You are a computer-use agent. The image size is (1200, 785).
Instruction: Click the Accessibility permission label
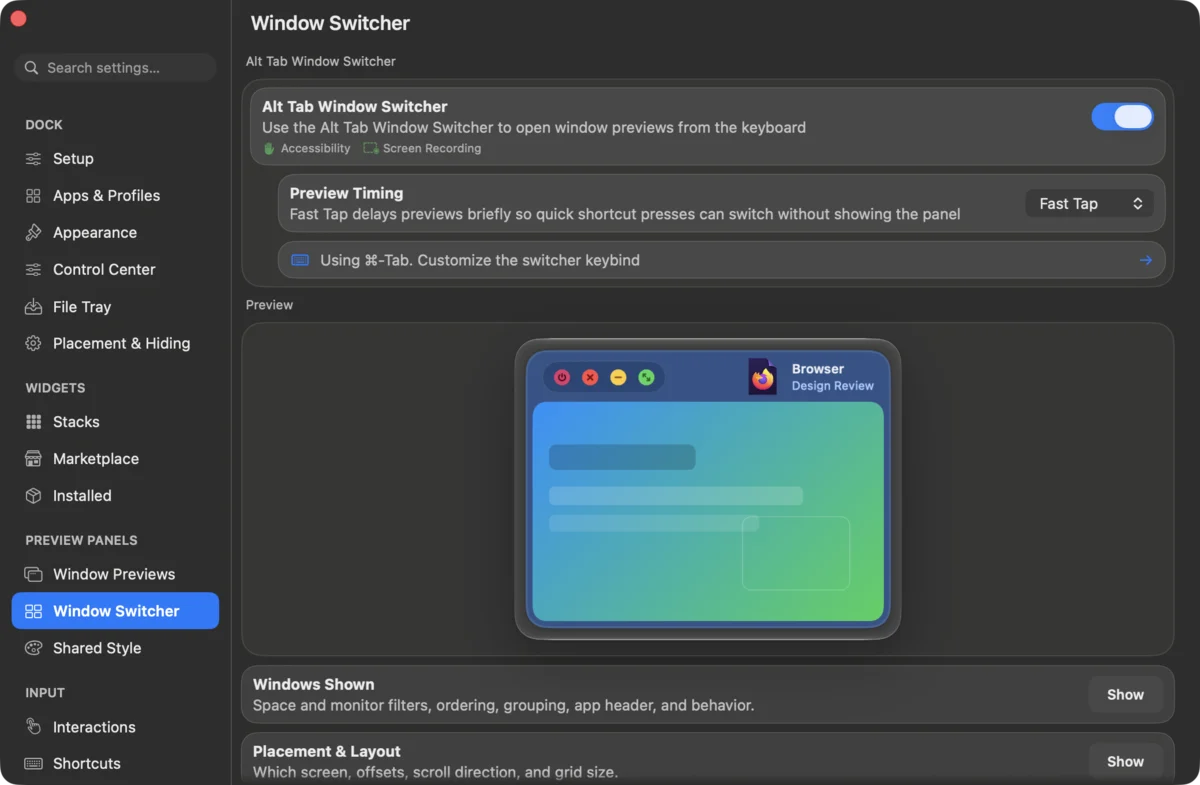315,148
